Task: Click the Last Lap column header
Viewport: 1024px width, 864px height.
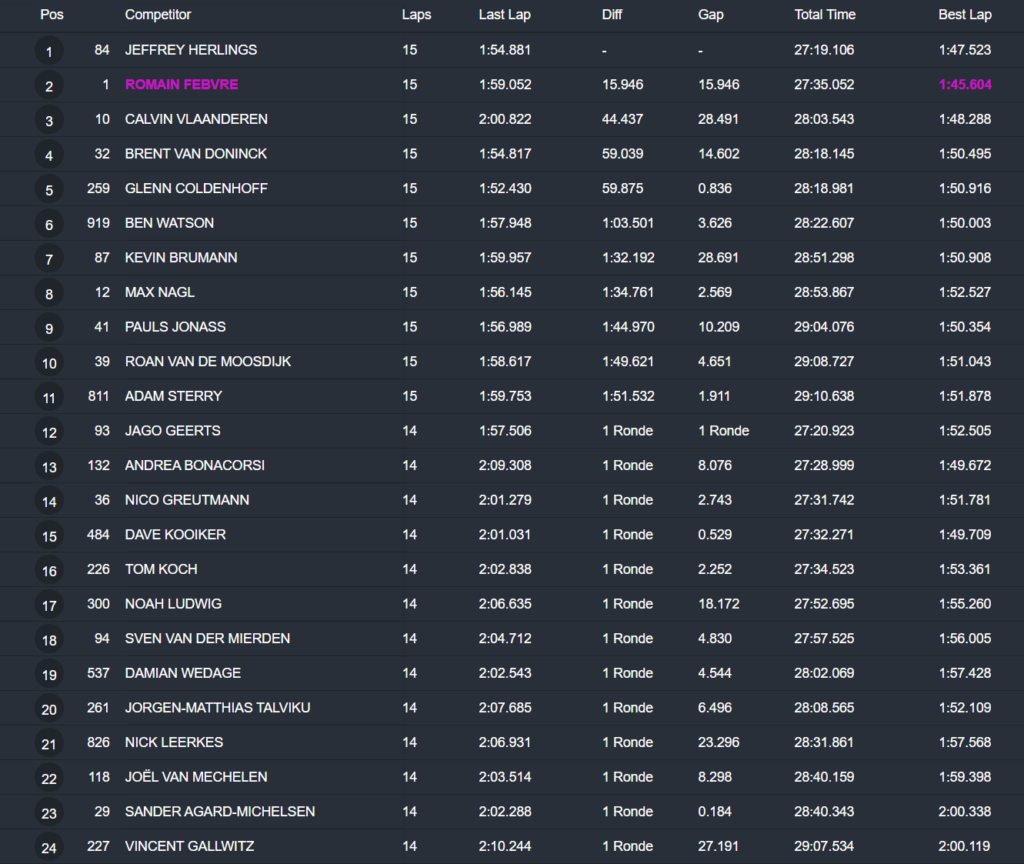Action: [503, 15]
